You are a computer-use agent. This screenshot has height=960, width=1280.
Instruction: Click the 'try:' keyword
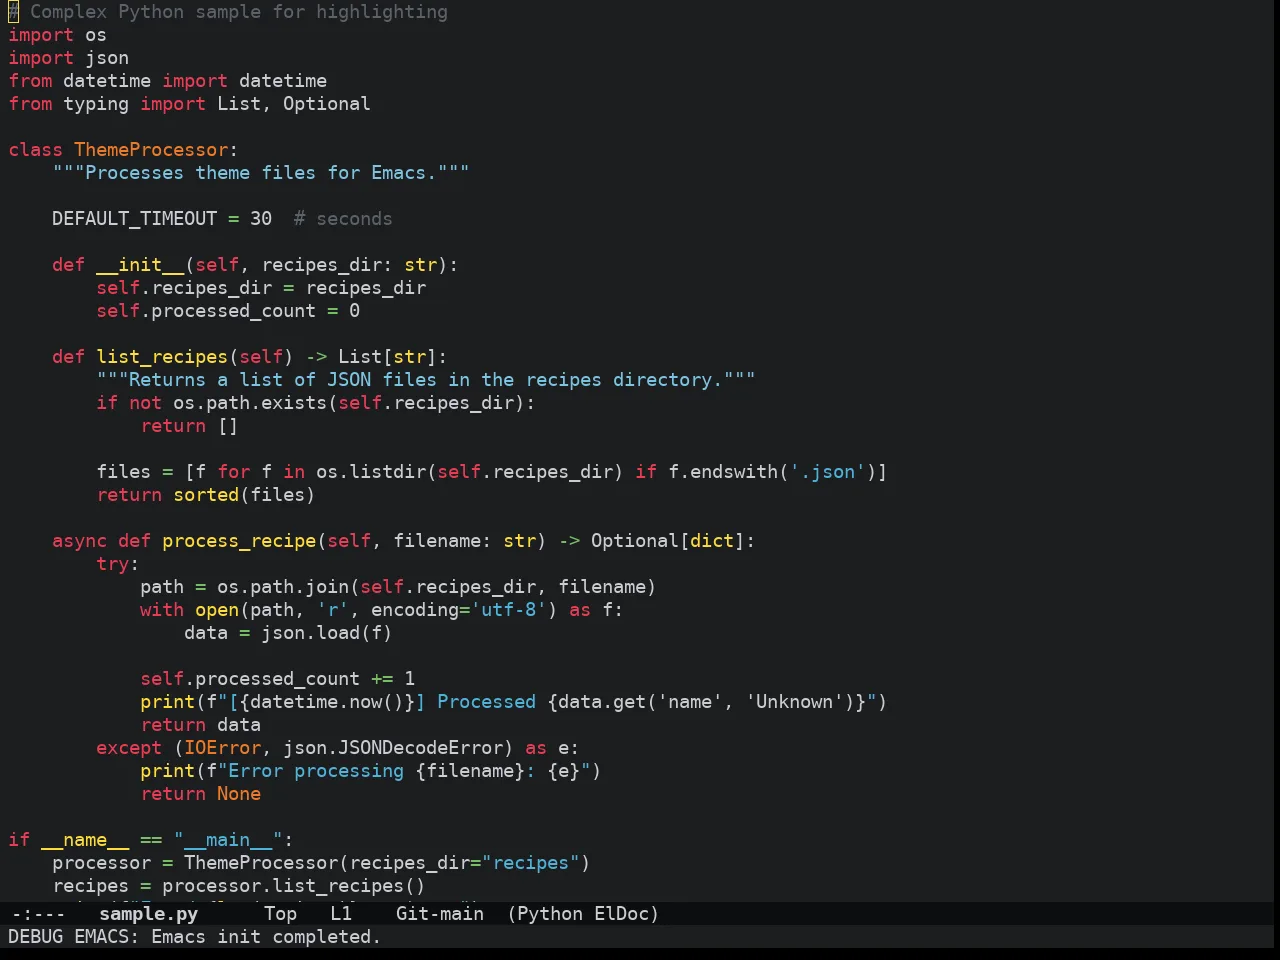click(x=117, y=564)
